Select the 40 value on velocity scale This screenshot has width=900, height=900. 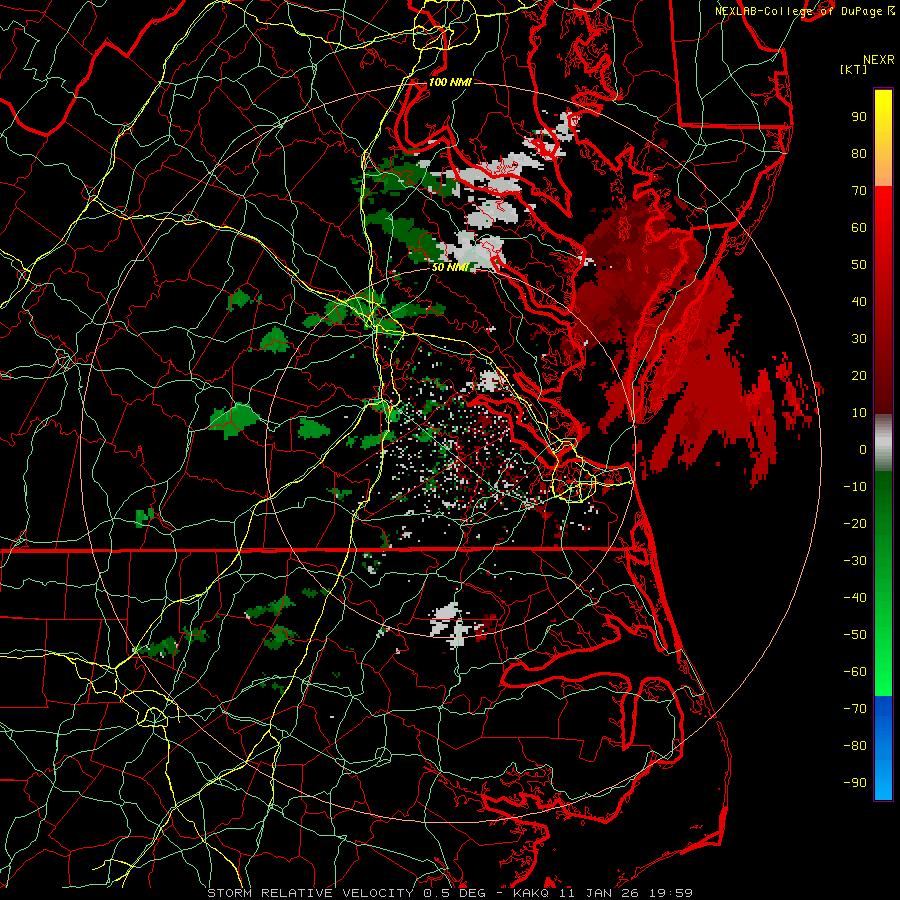[859, 302]
